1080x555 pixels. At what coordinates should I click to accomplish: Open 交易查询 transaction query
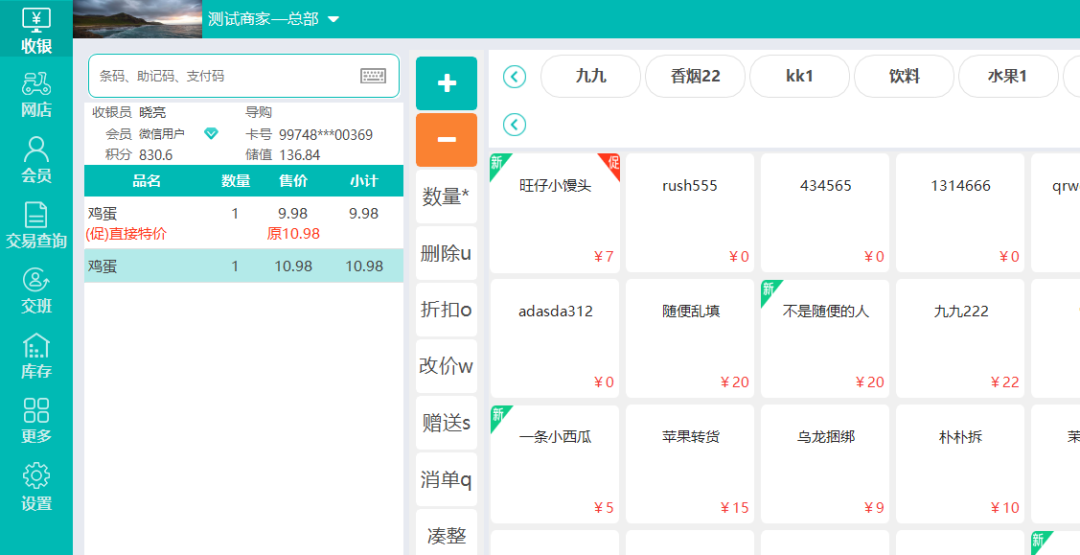36,225
